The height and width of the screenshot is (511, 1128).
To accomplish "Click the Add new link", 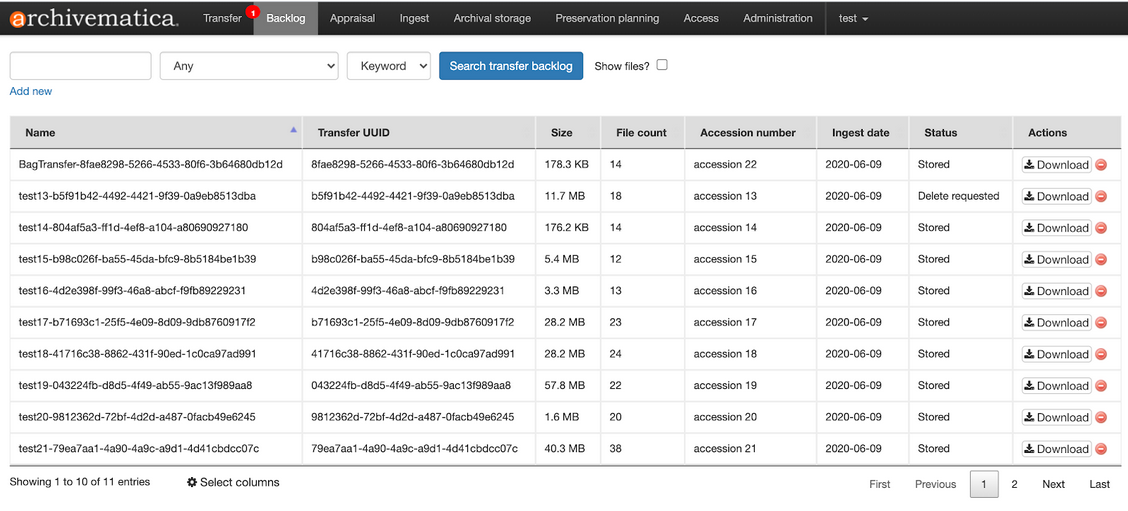I will click(31, 91).
